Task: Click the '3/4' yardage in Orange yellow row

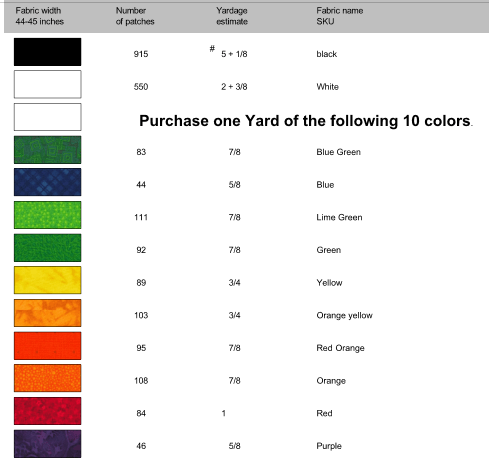Action: pos(234,315)
